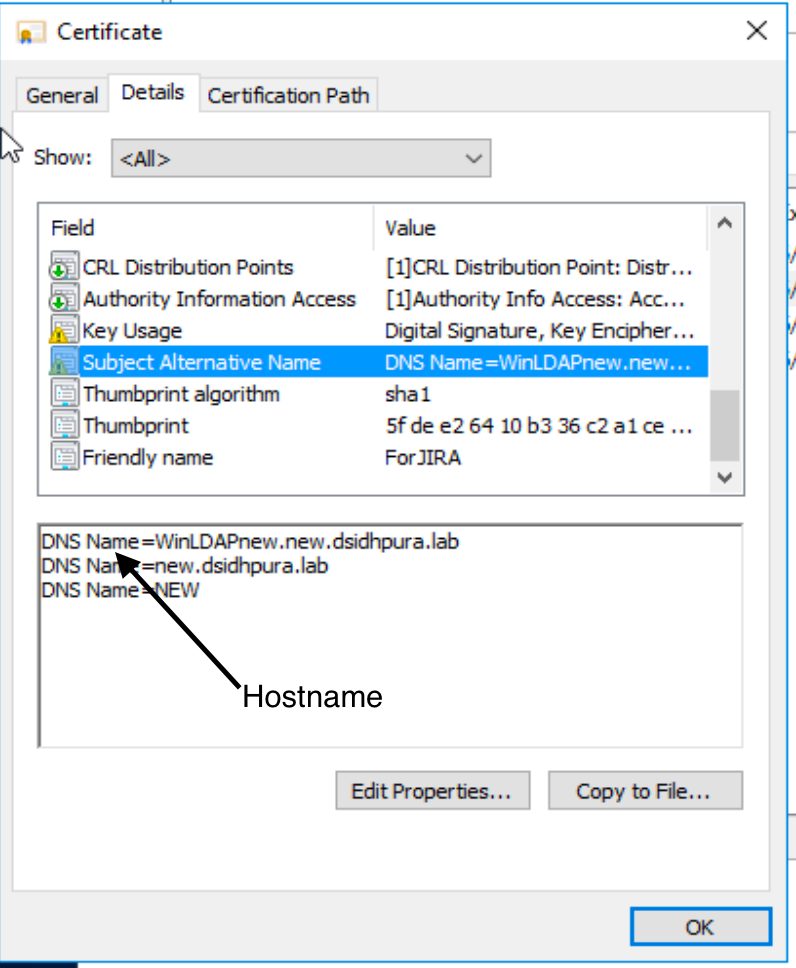This screenshot has width=796, height=968.
Task: Click the Thumbprint algorithm field icon
Action: pyautogui.click(x=64, y=394)
